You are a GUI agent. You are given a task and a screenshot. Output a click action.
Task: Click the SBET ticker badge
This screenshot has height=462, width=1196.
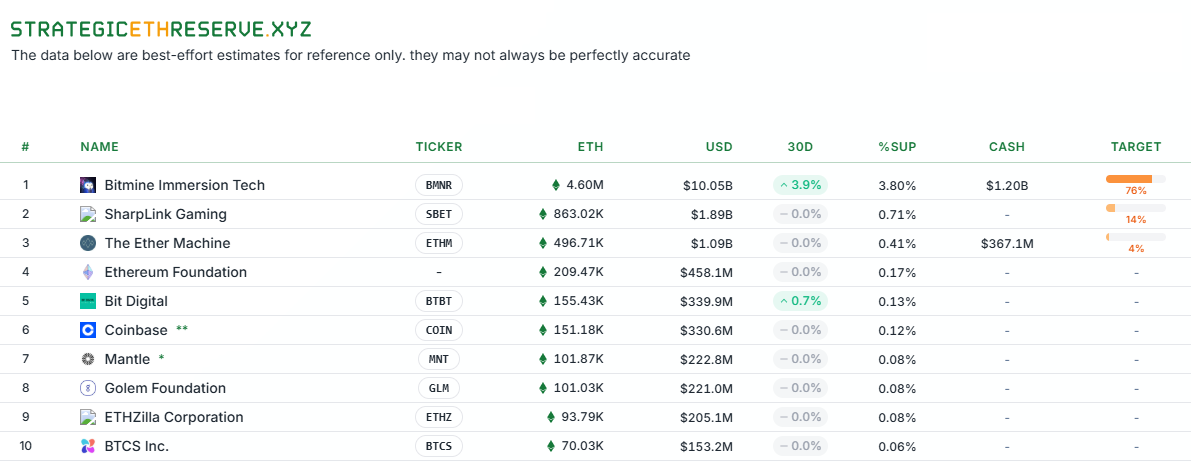pos(439,215)
